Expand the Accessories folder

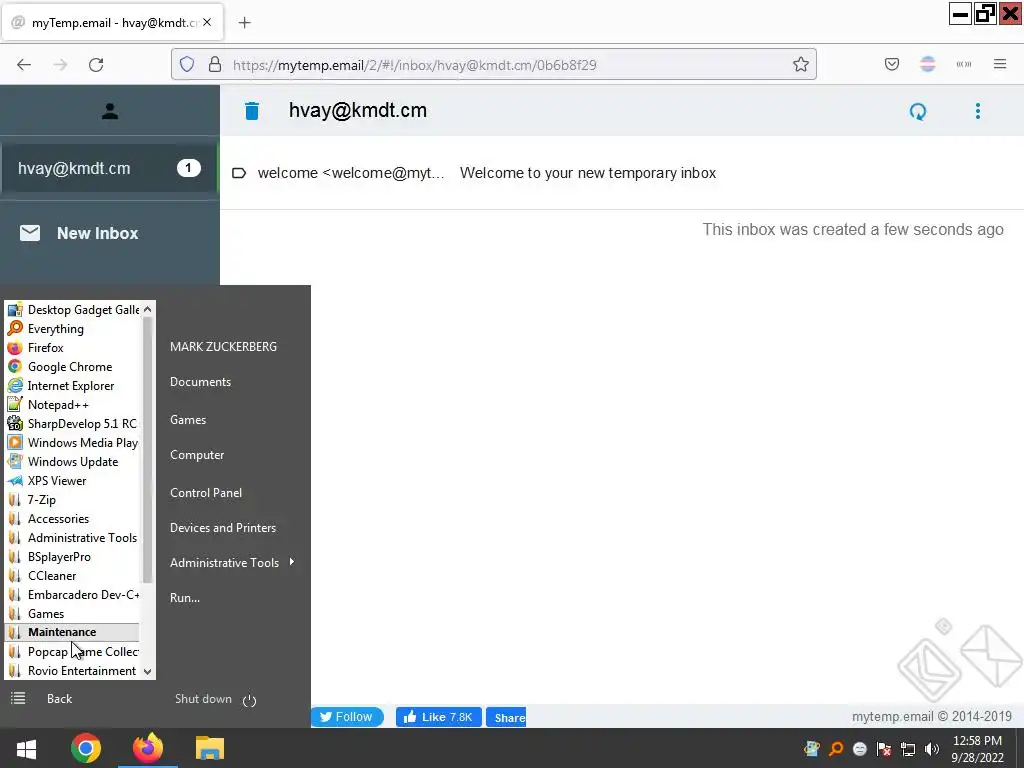72,519
